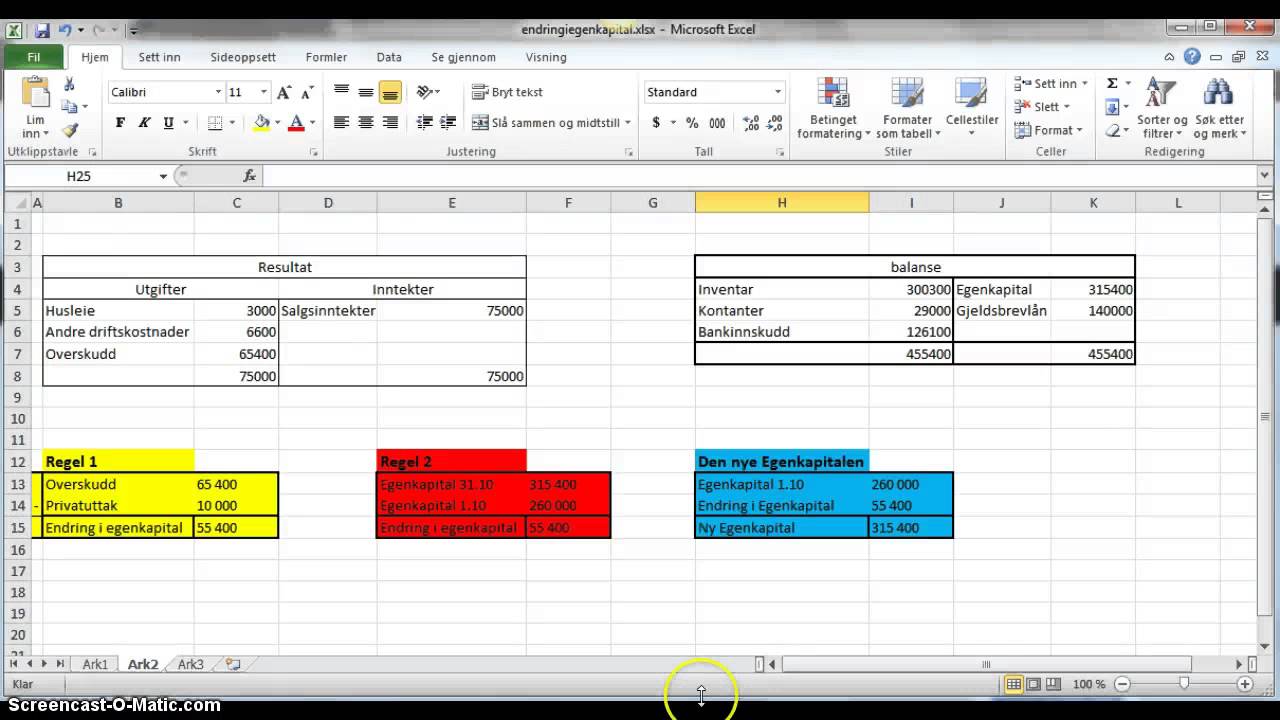Toggle the highlighted bottom alignment button
The image size is (1280, 720).
tap(390, 92)
